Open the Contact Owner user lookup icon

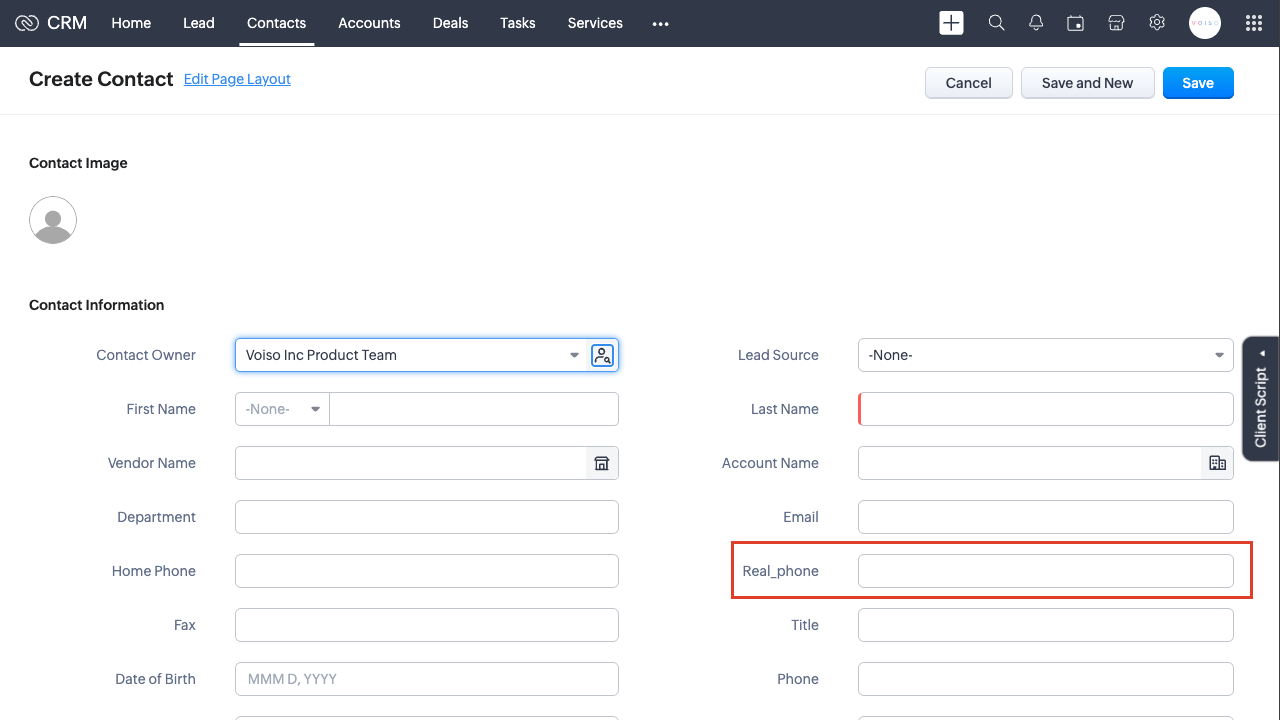click(x=602, y=355)
